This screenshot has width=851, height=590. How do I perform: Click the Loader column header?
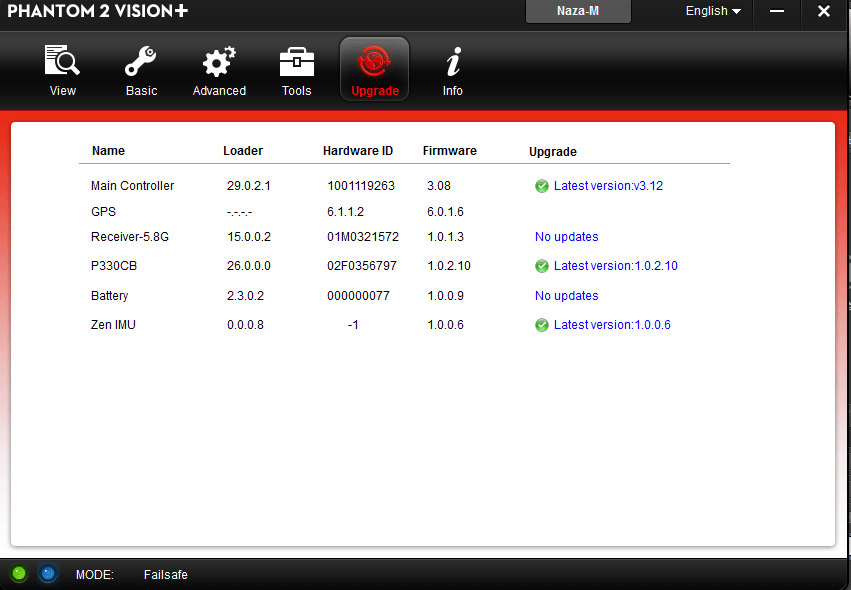coord(243,150)
